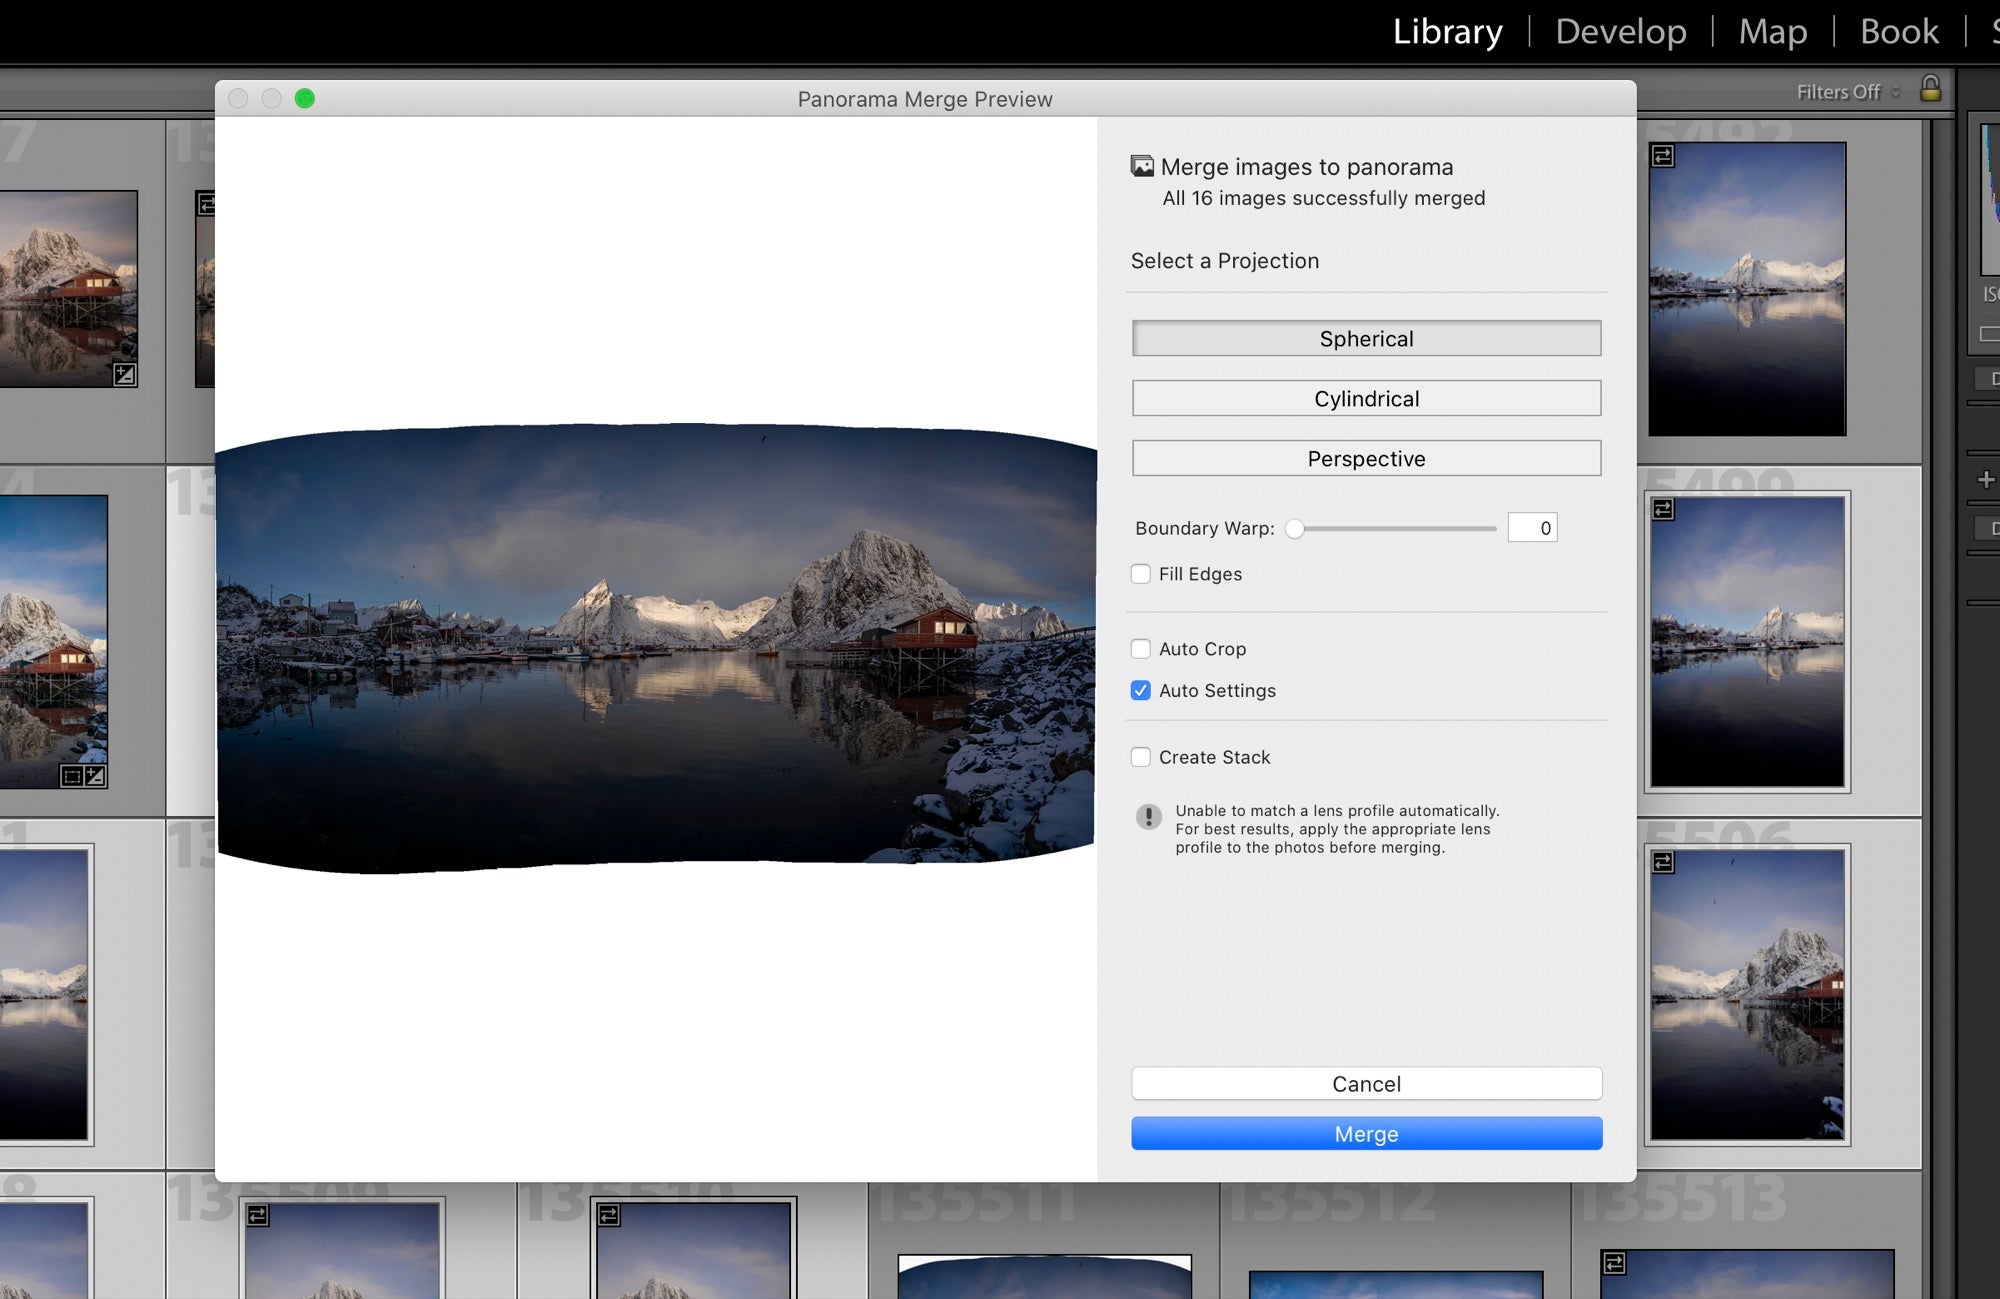This screenshot has width=2000, height=1299.
Task: Click the blue Merge button
Action: pos(1366,1133)
